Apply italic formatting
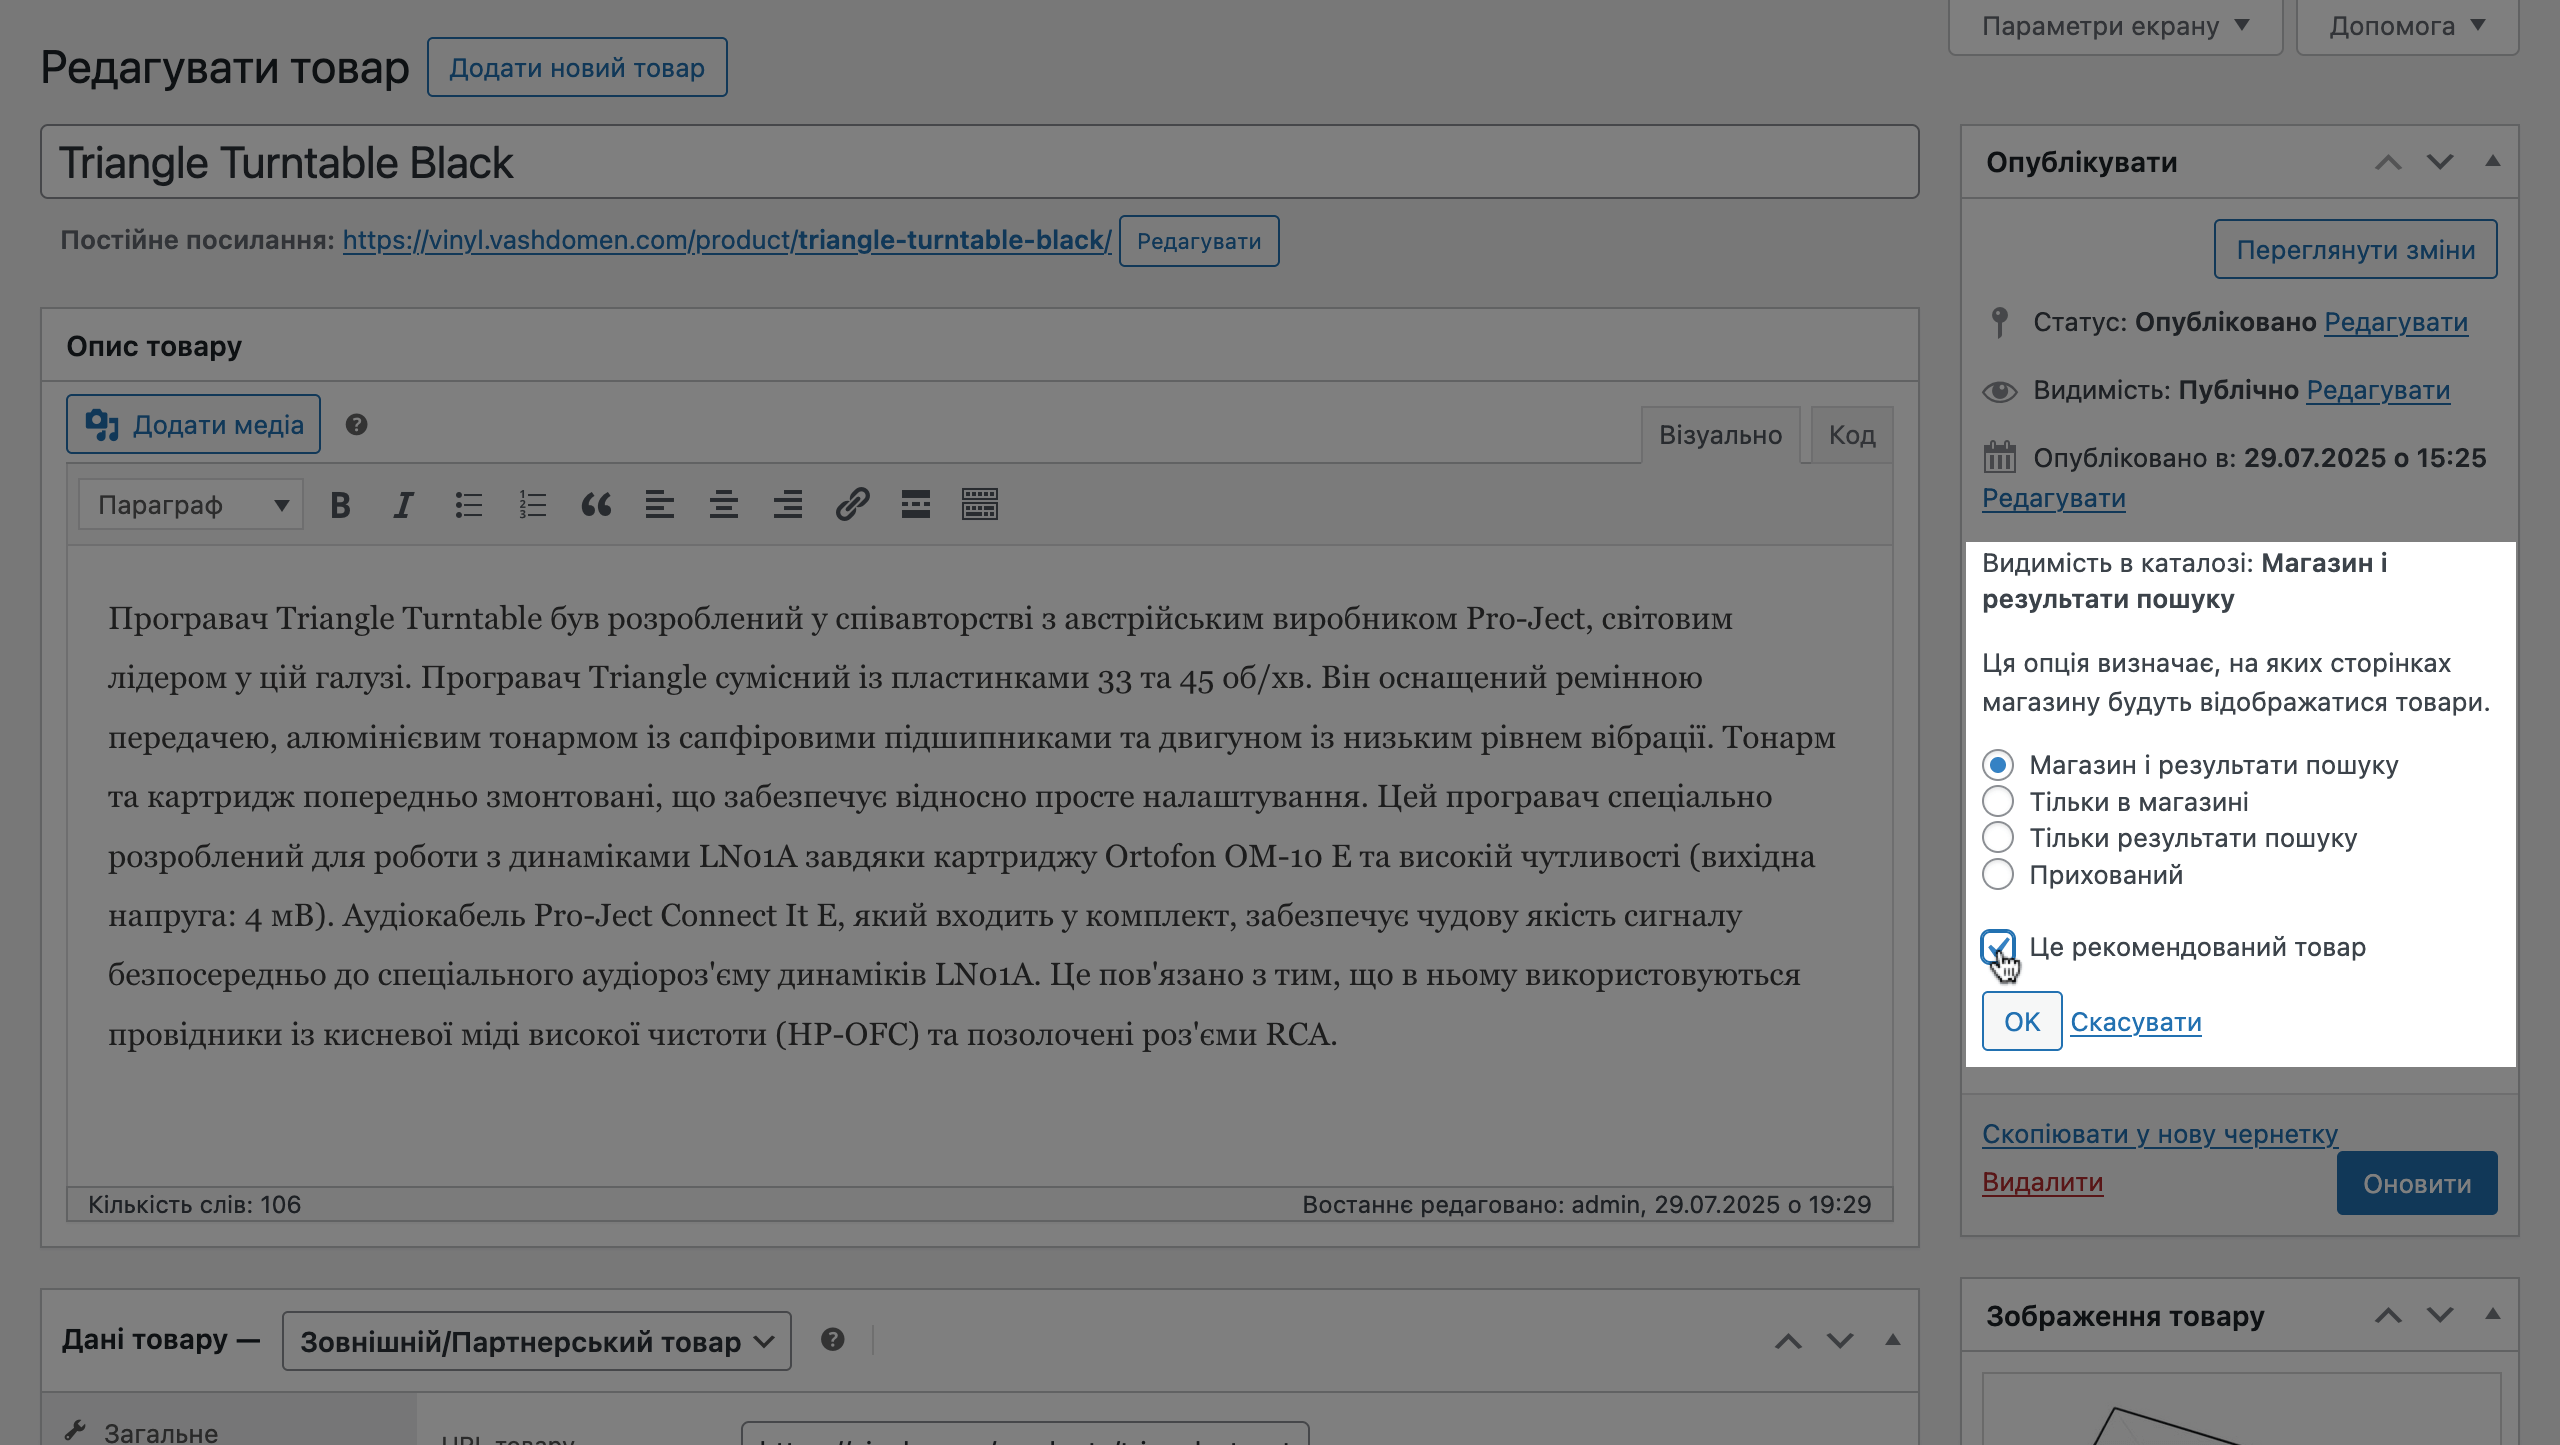The image size is (2560, 1445). click(403, 504)
